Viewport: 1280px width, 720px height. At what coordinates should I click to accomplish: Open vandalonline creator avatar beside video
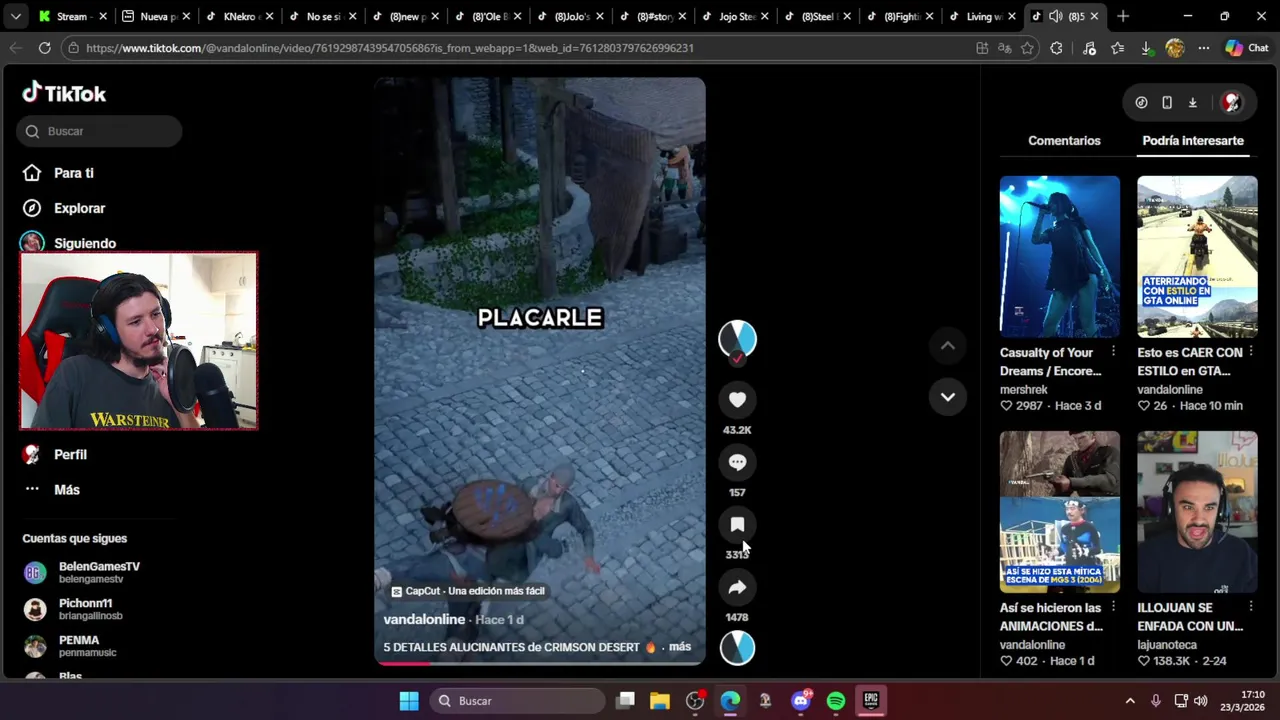pos(737,340)
